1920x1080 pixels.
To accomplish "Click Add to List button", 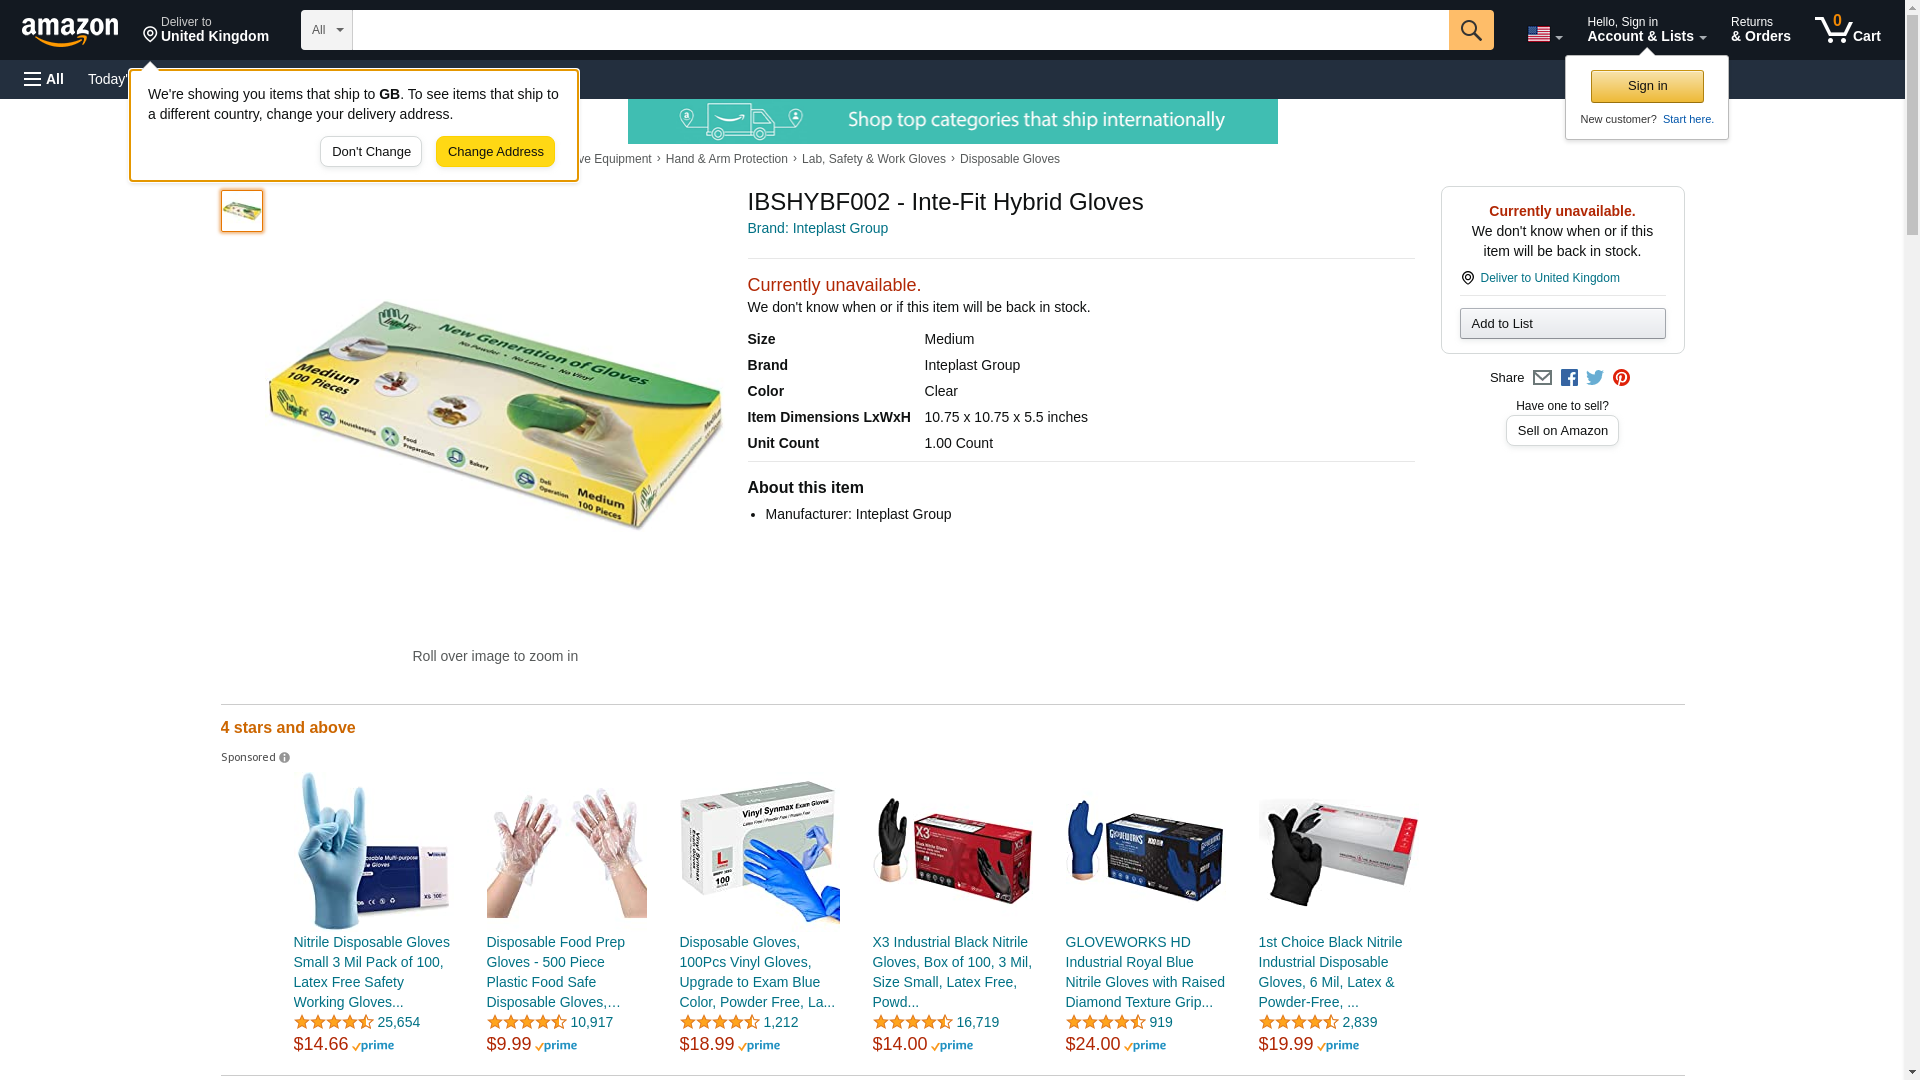I will pos(1562,323).
